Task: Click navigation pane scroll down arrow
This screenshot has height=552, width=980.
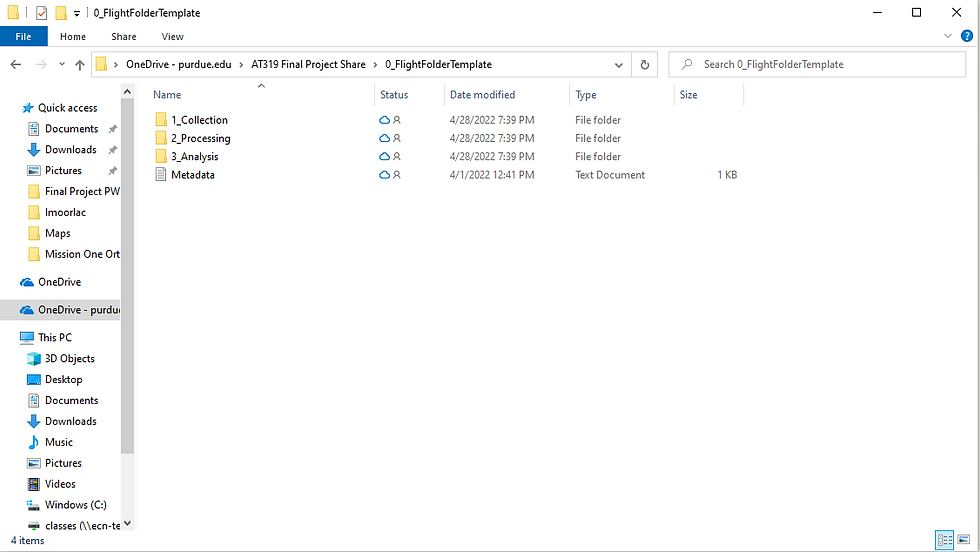Action: [128, 524]
